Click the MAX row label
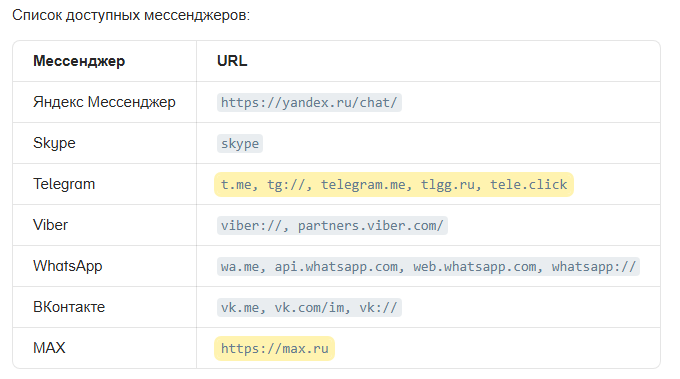 49,348
